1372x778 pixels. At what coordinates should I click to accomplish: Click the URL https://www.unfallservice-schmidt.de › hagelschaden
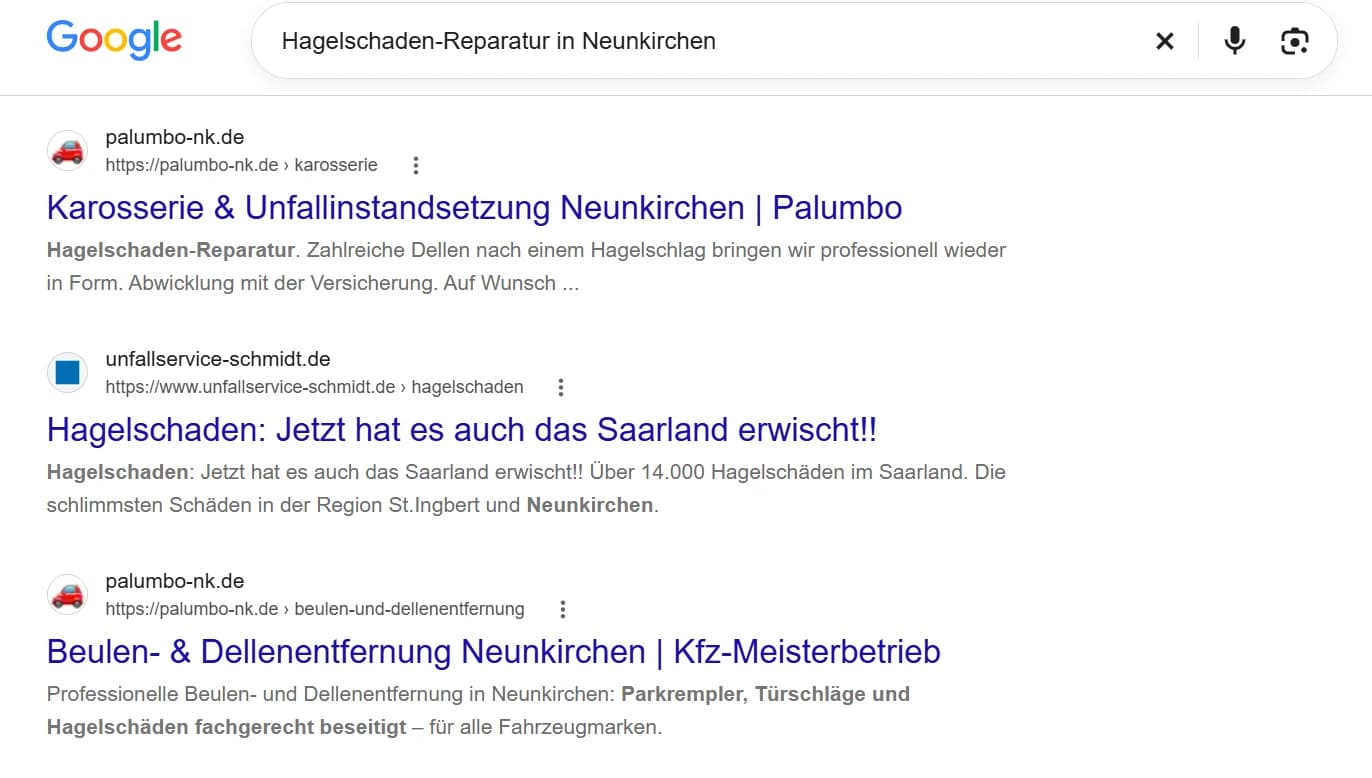(315, 387)
